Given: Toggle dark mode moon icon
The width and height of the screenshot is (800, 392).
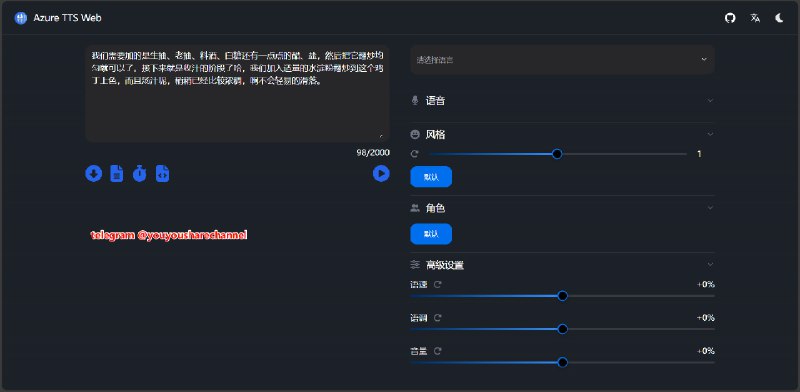Looking at the screenshot, I should coord(779,18).
